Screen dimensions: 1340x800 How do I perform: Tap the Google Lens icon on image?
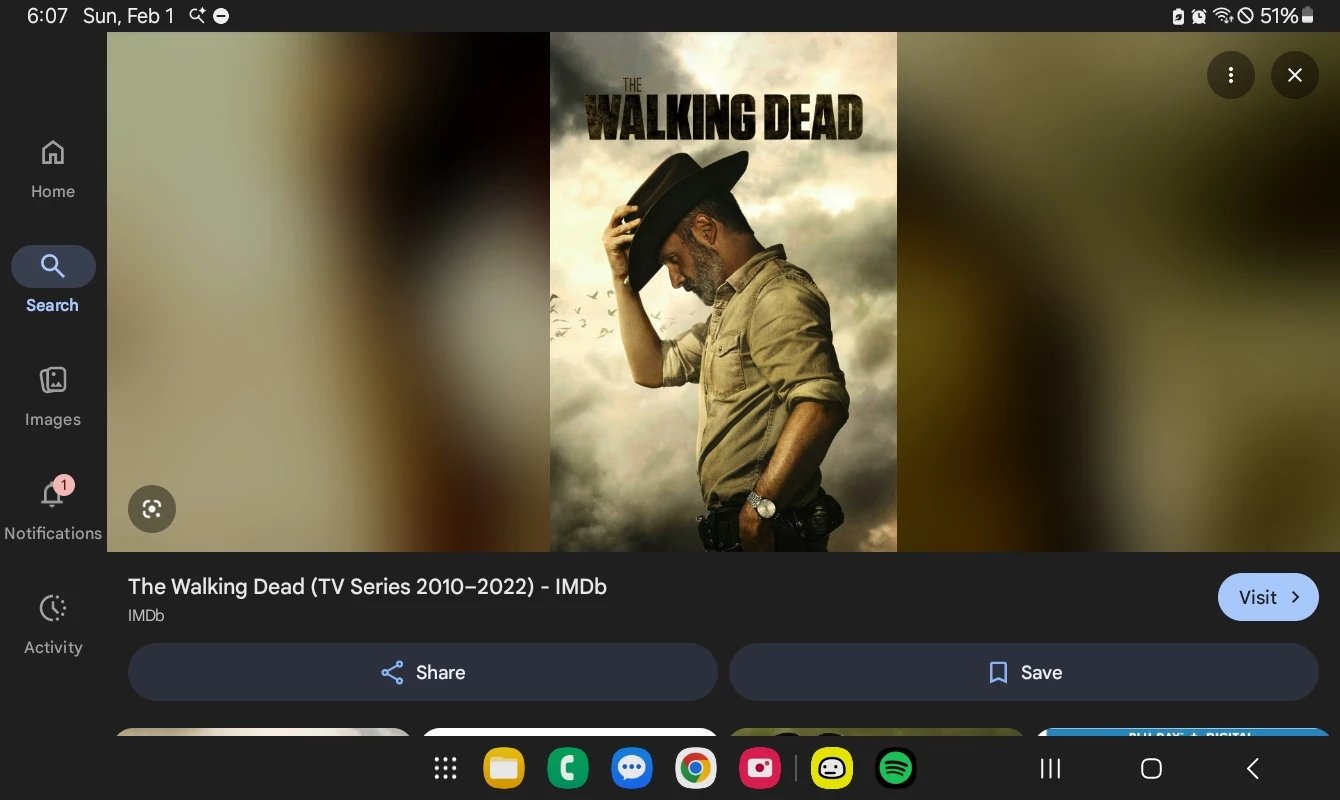(152, 509)
